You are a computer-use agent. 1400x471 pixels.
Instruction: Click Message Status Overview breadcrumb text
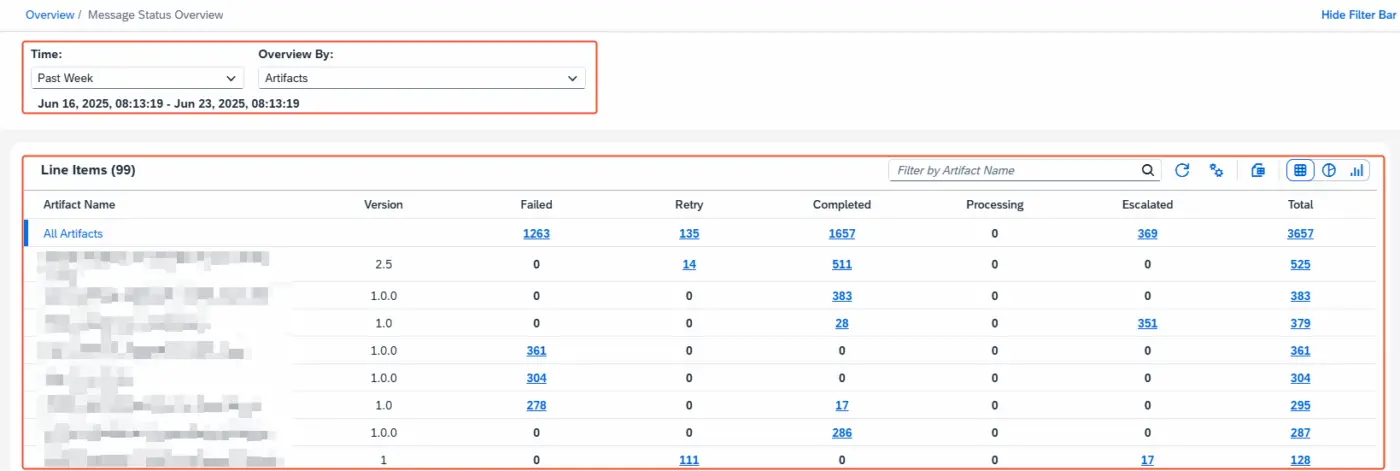(156, 15)
